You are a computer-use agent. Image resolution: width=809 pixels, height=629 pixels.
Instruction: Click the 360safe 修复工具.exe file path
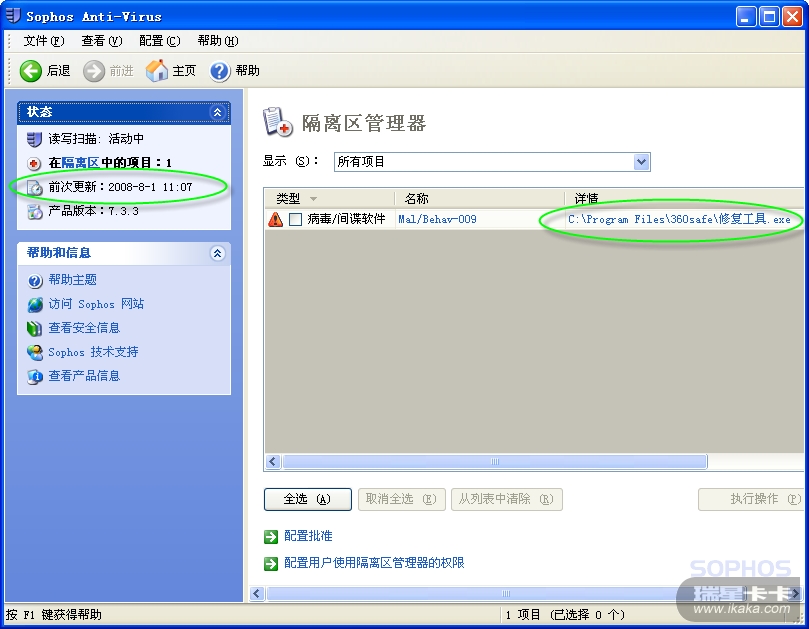(x=679, y=219)
